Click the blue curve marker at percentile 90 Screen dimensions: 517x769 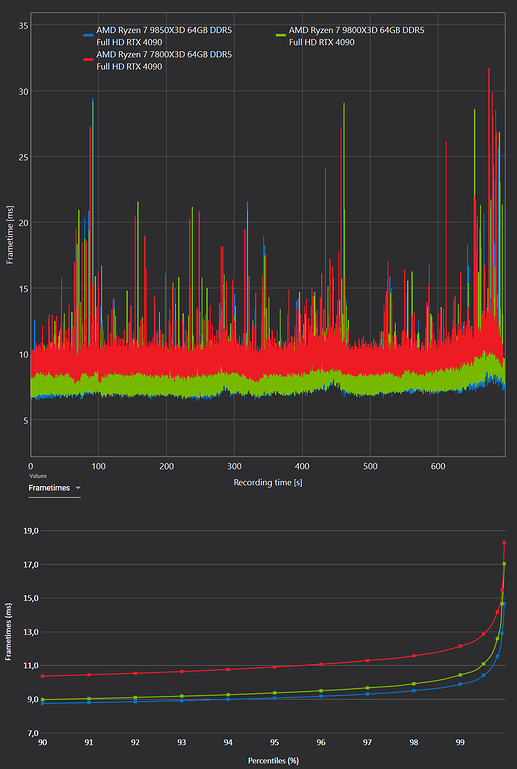43,703
